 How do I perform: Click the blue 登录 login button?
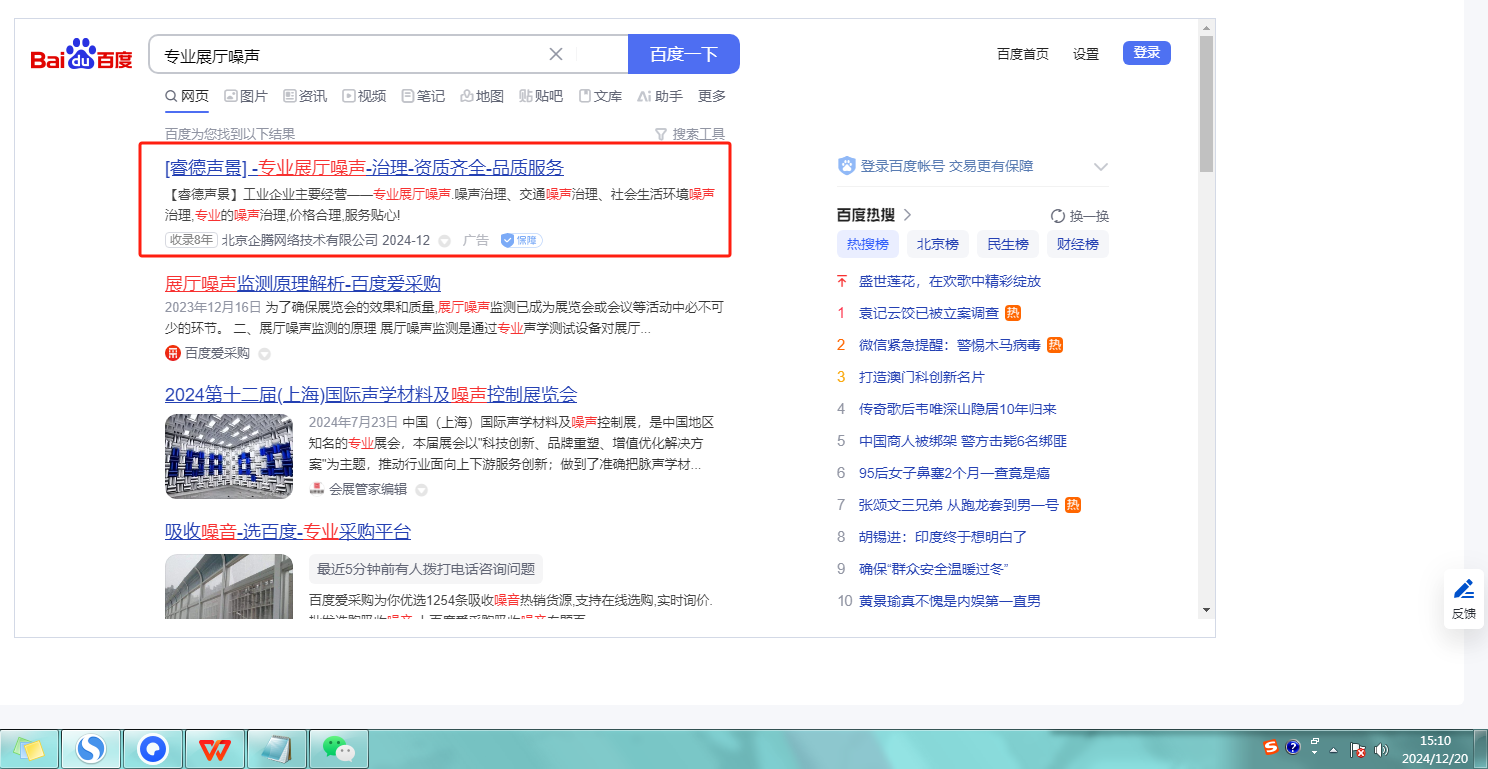[x=1146, y=53]
